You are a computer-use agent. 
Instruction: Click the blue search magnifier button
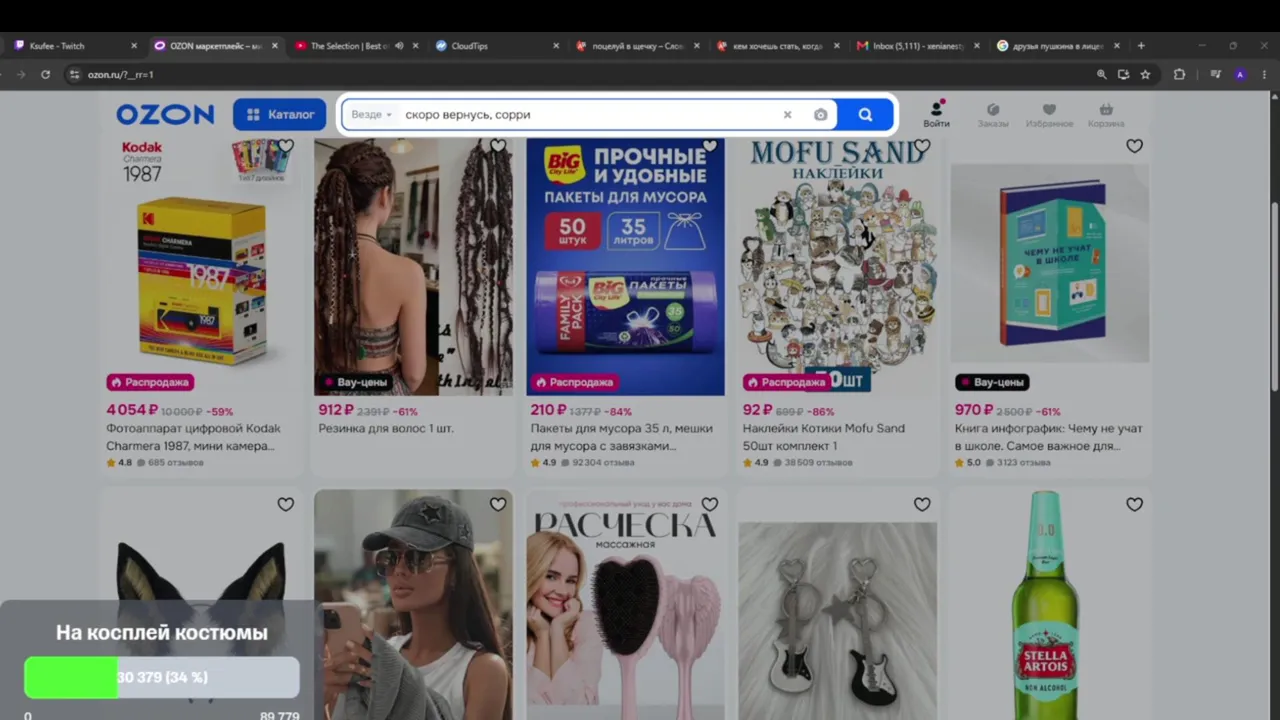click(x=865, y=115)
